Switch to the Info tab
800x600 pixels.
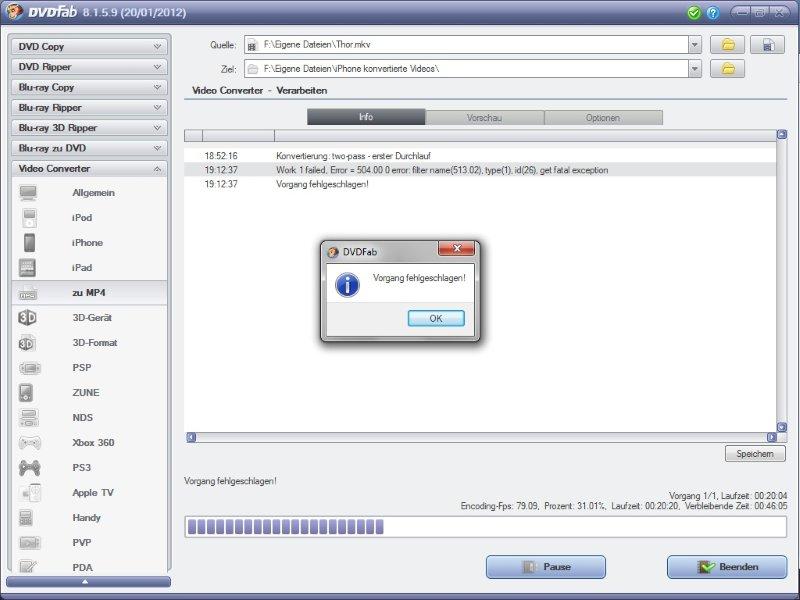(x=366, y=117)
